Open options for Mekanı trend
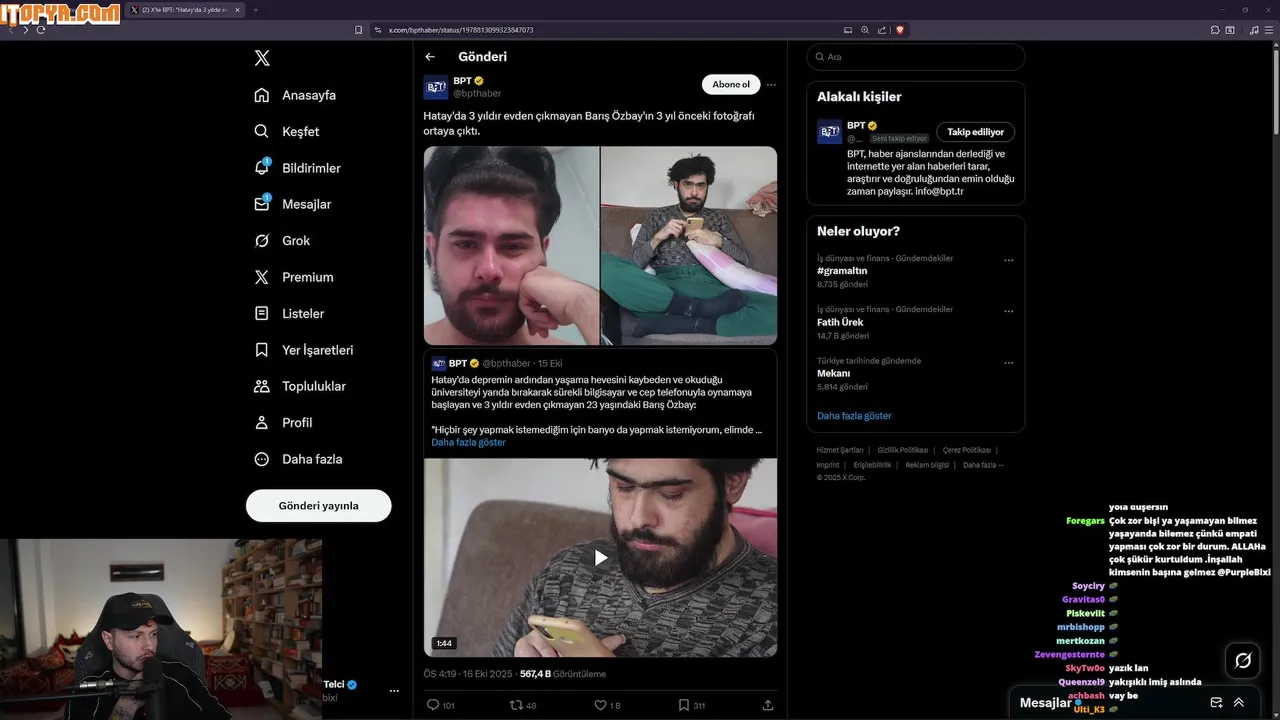The image size is (1280, 720). pyautogui.click(x=1008, y=363)
